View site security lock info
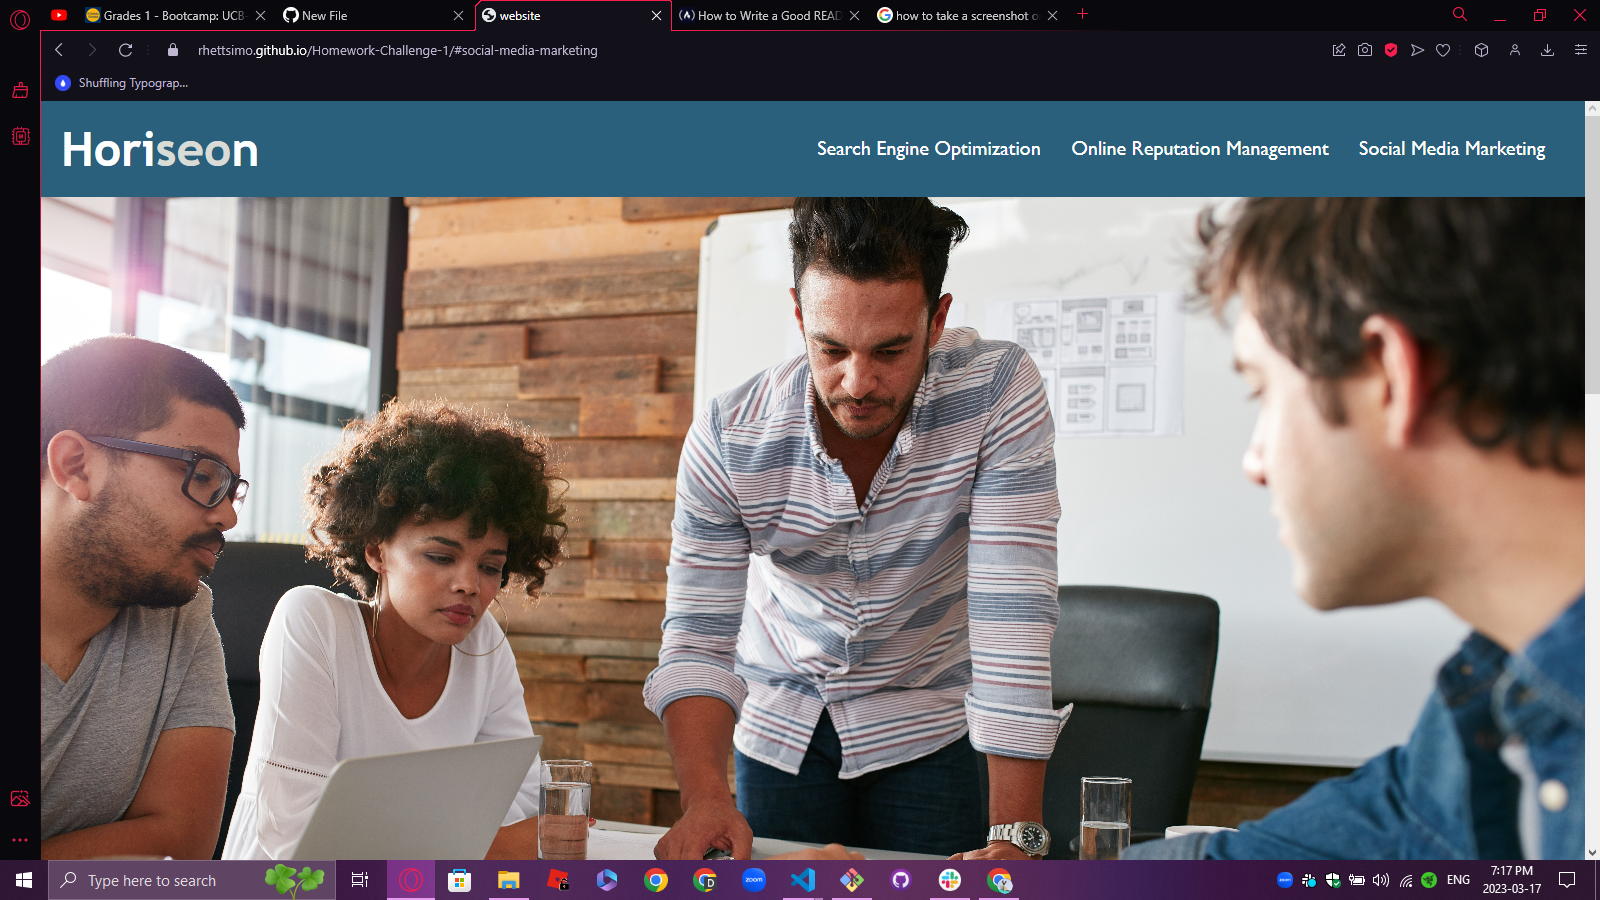Screen dimensions: 1600x900 click(173, 50)
